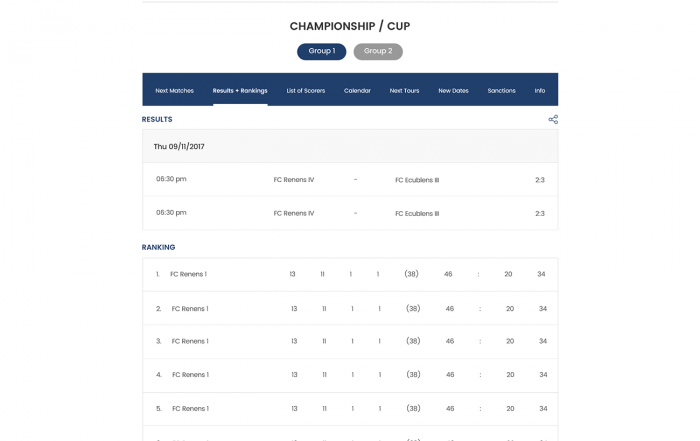Open the first-ranked FC Renens I team
This screenshot has width=700, height=441.
(x=188, y=274)
